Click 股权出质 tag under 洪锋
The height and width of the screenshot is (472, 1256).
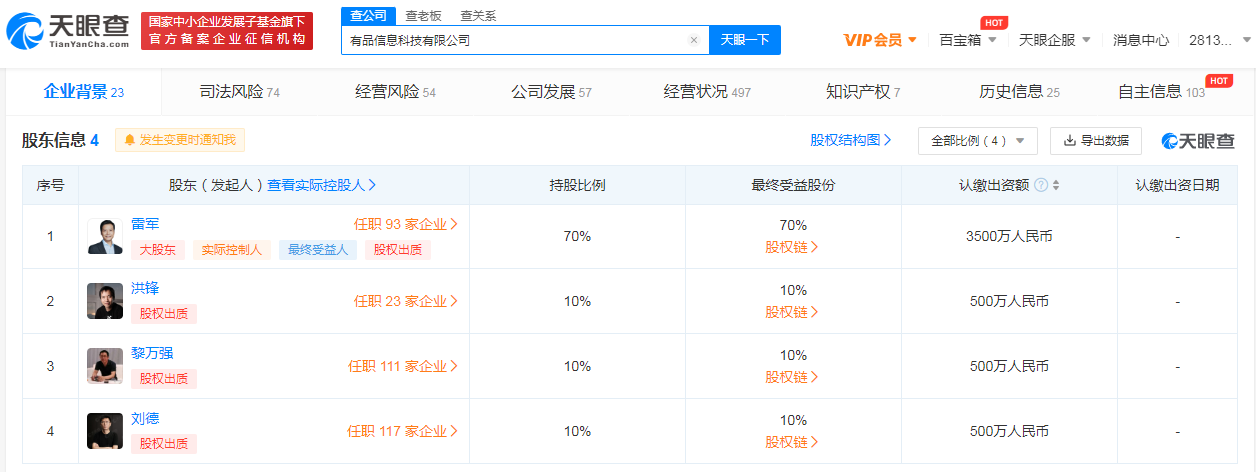(164, 314)
